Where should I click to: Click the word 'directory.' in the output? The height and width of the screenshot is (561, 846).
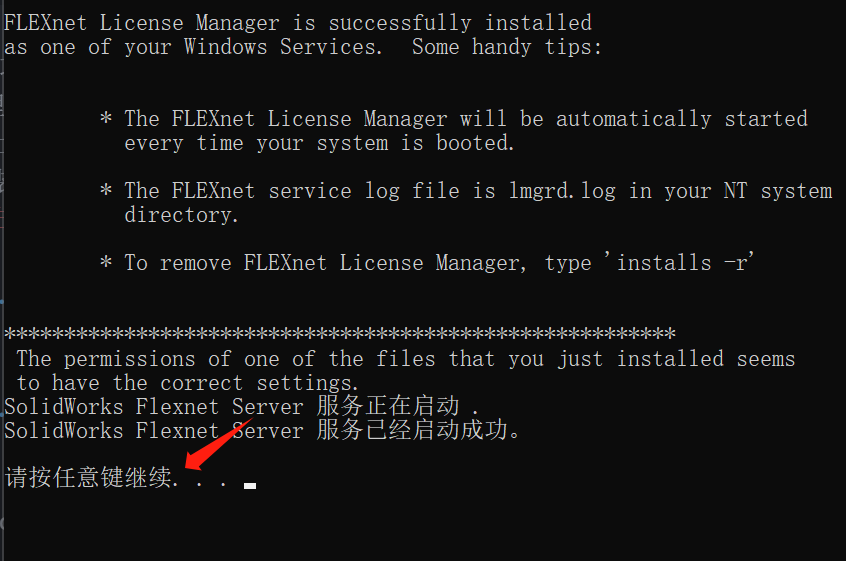[x=181, y=215]
